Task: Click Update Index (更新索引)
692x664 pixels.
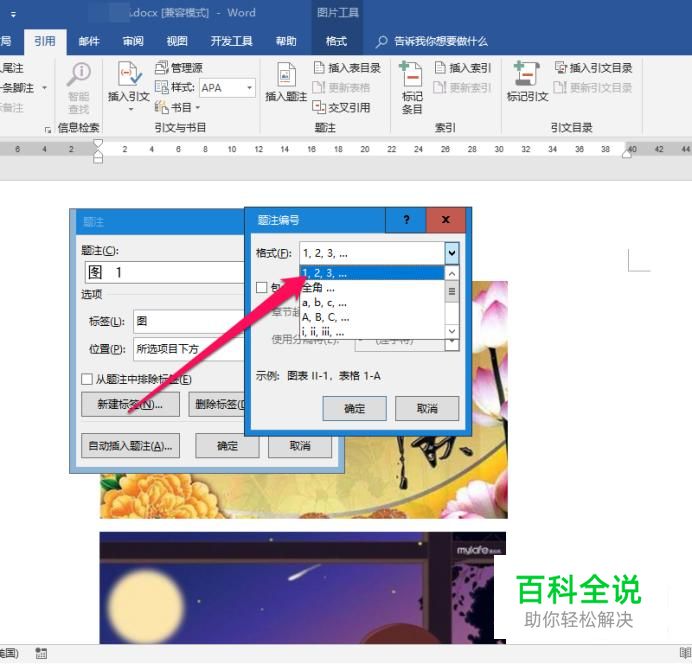Action: coord(463,87)
